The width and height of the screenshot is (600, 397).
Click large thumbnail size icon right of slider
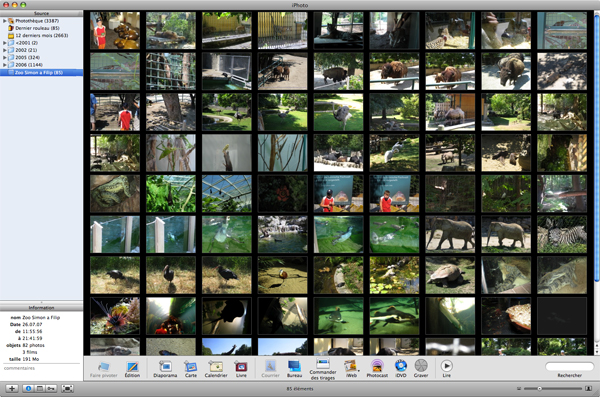tap(589, 389)
